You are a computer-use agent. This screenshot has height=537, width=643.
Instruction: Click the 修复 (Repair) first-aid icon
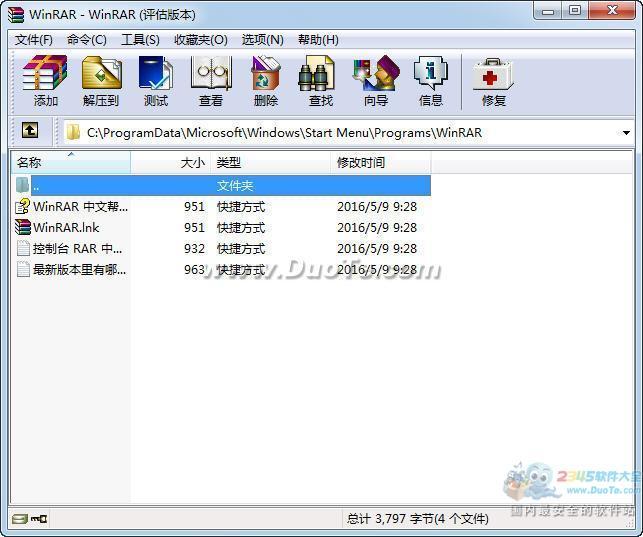pos(493,74)
